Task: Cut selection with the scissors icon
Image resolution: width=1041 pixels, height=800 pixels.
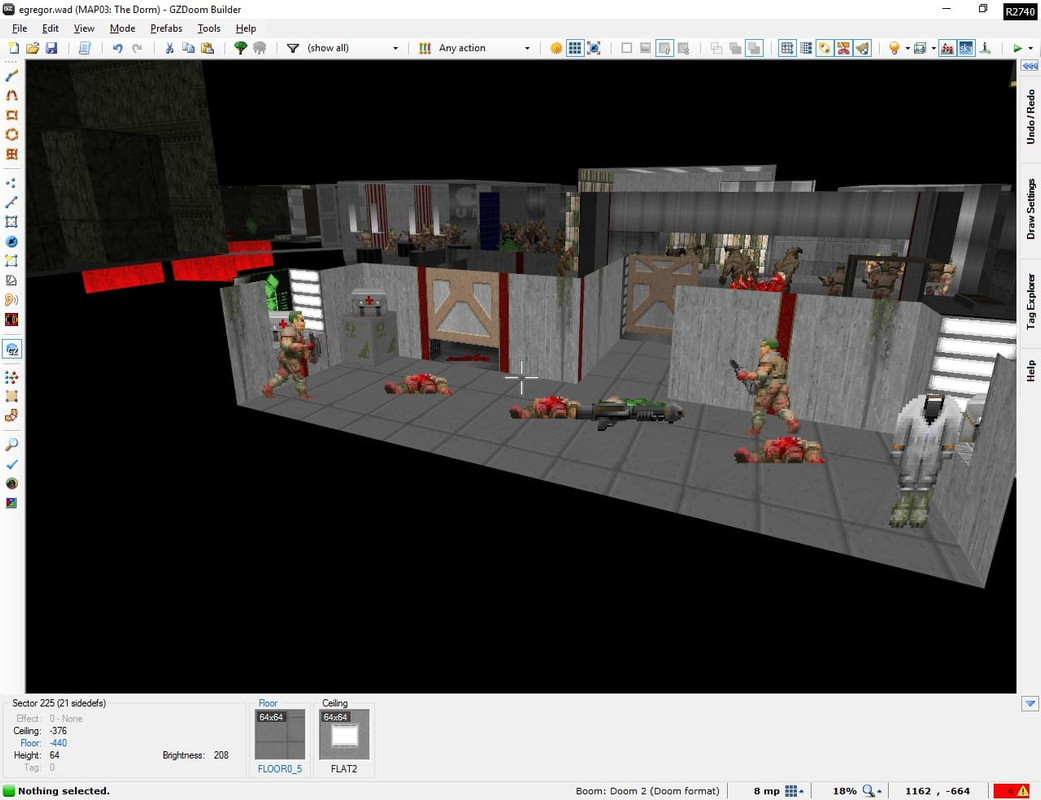Action: [169, 48]
